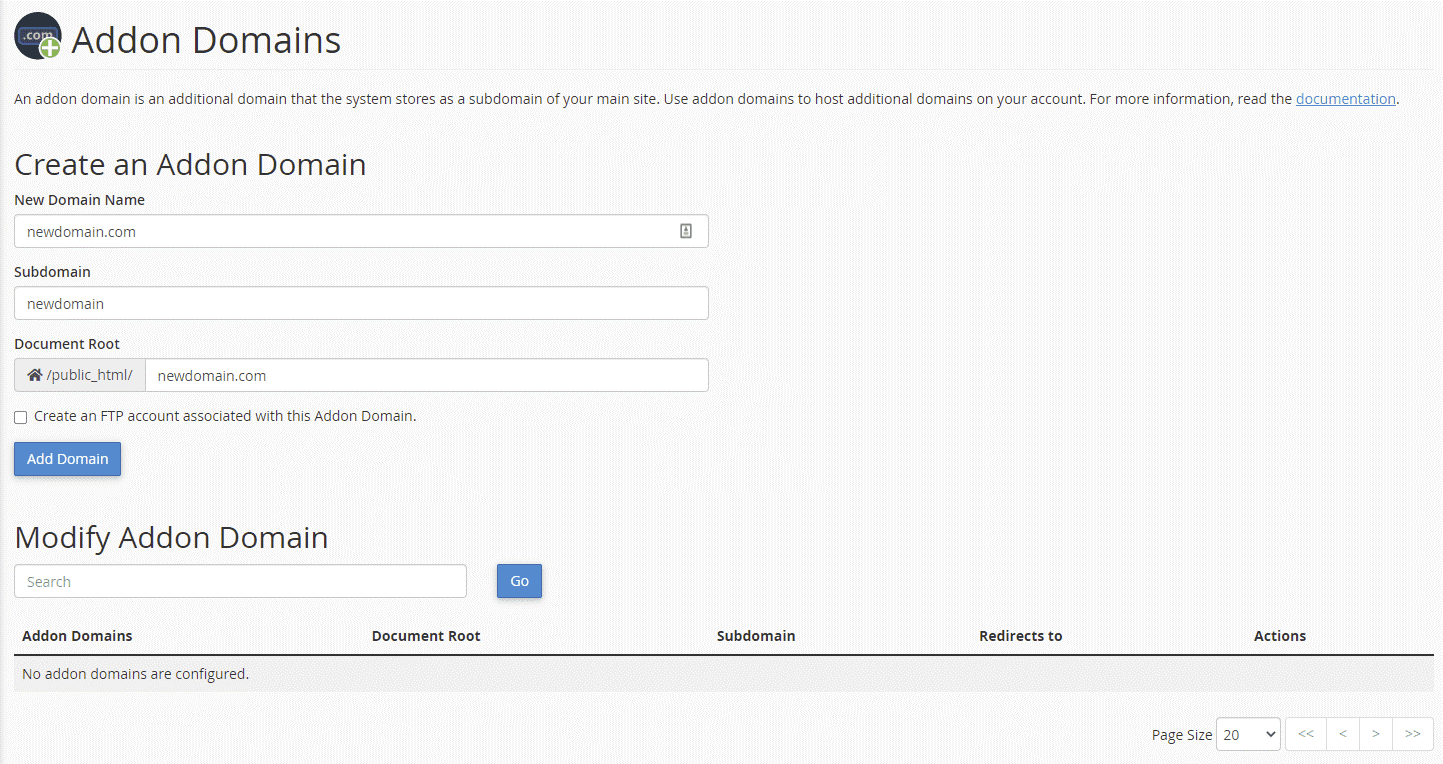Click the Addon Domains column header
The height and width of the screenshot is (764, 1443).
(x=77, y=636)
